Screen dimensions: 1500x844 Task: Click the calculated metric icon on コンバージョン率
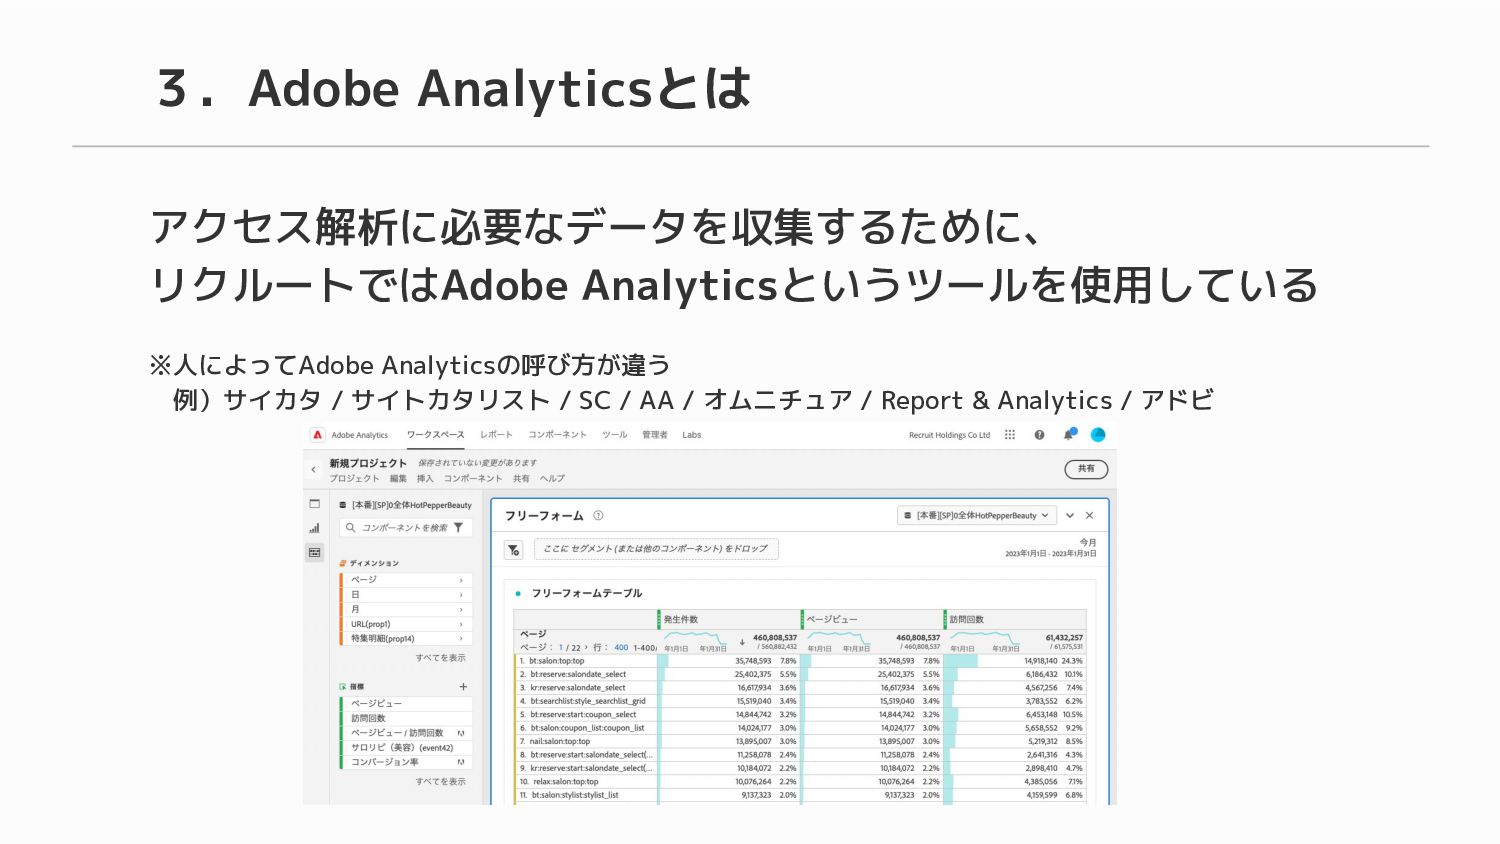click(x=461, y=762)
